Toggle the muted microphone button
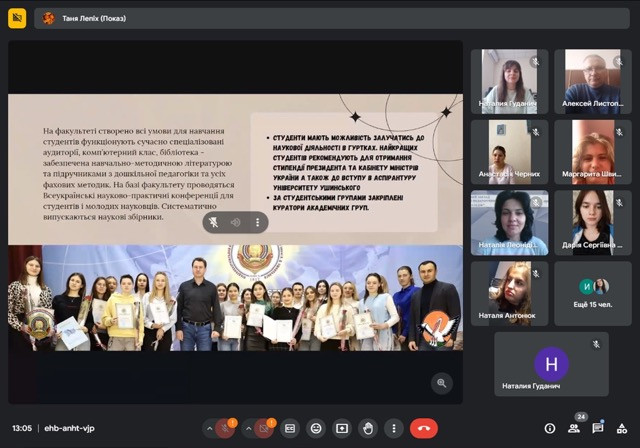This screenshot has width=640, height=448. tap(224, 428)
